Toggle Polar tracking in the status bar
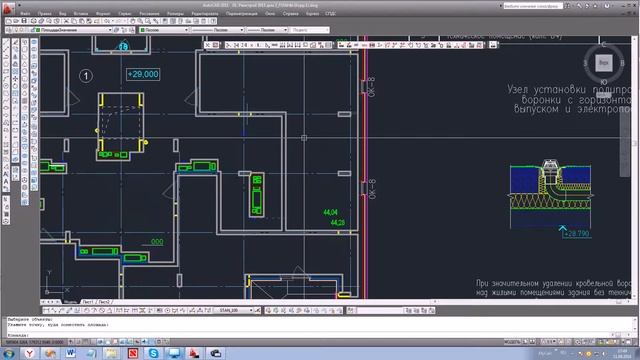640x360 pixels. click(x=100, y=341)
